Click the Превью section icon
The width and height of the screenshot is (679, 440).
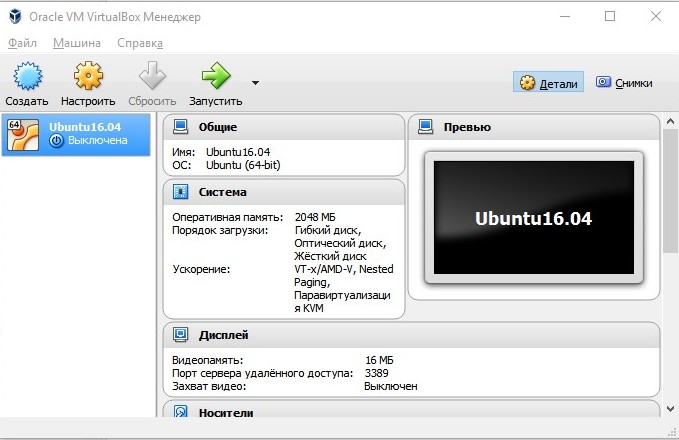(426, 127)
